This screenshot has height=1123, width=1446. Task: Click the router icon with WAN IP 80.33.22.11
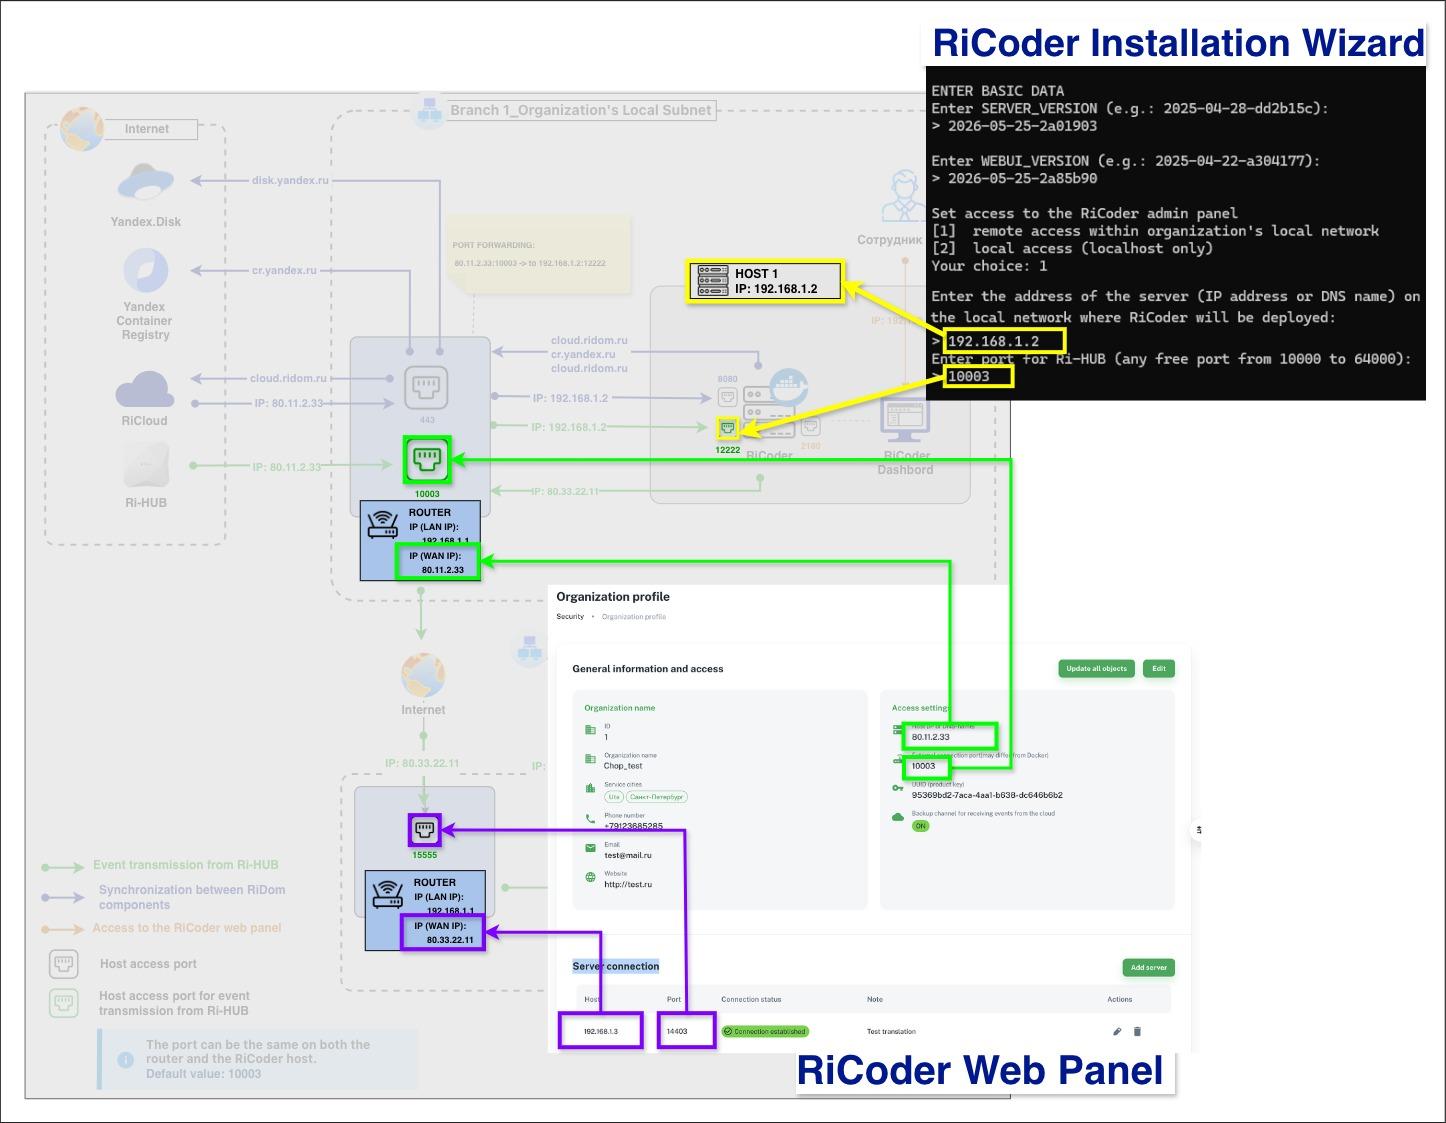coord(388,894)
